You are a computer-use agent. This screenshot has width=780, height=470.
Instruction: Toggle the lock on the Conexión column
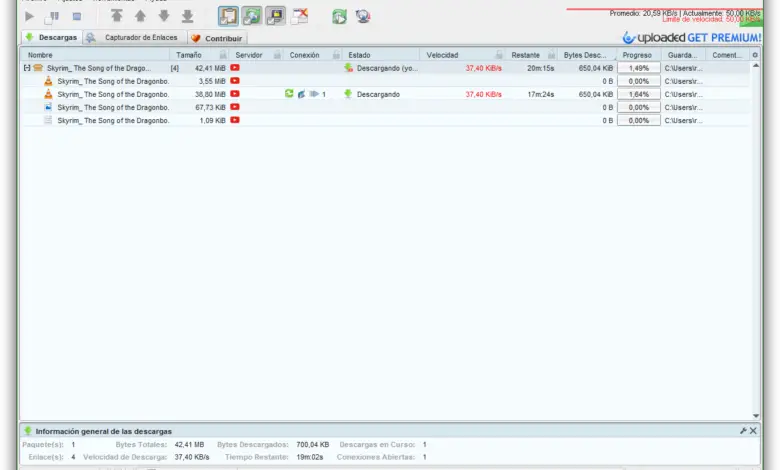point(337,55)
